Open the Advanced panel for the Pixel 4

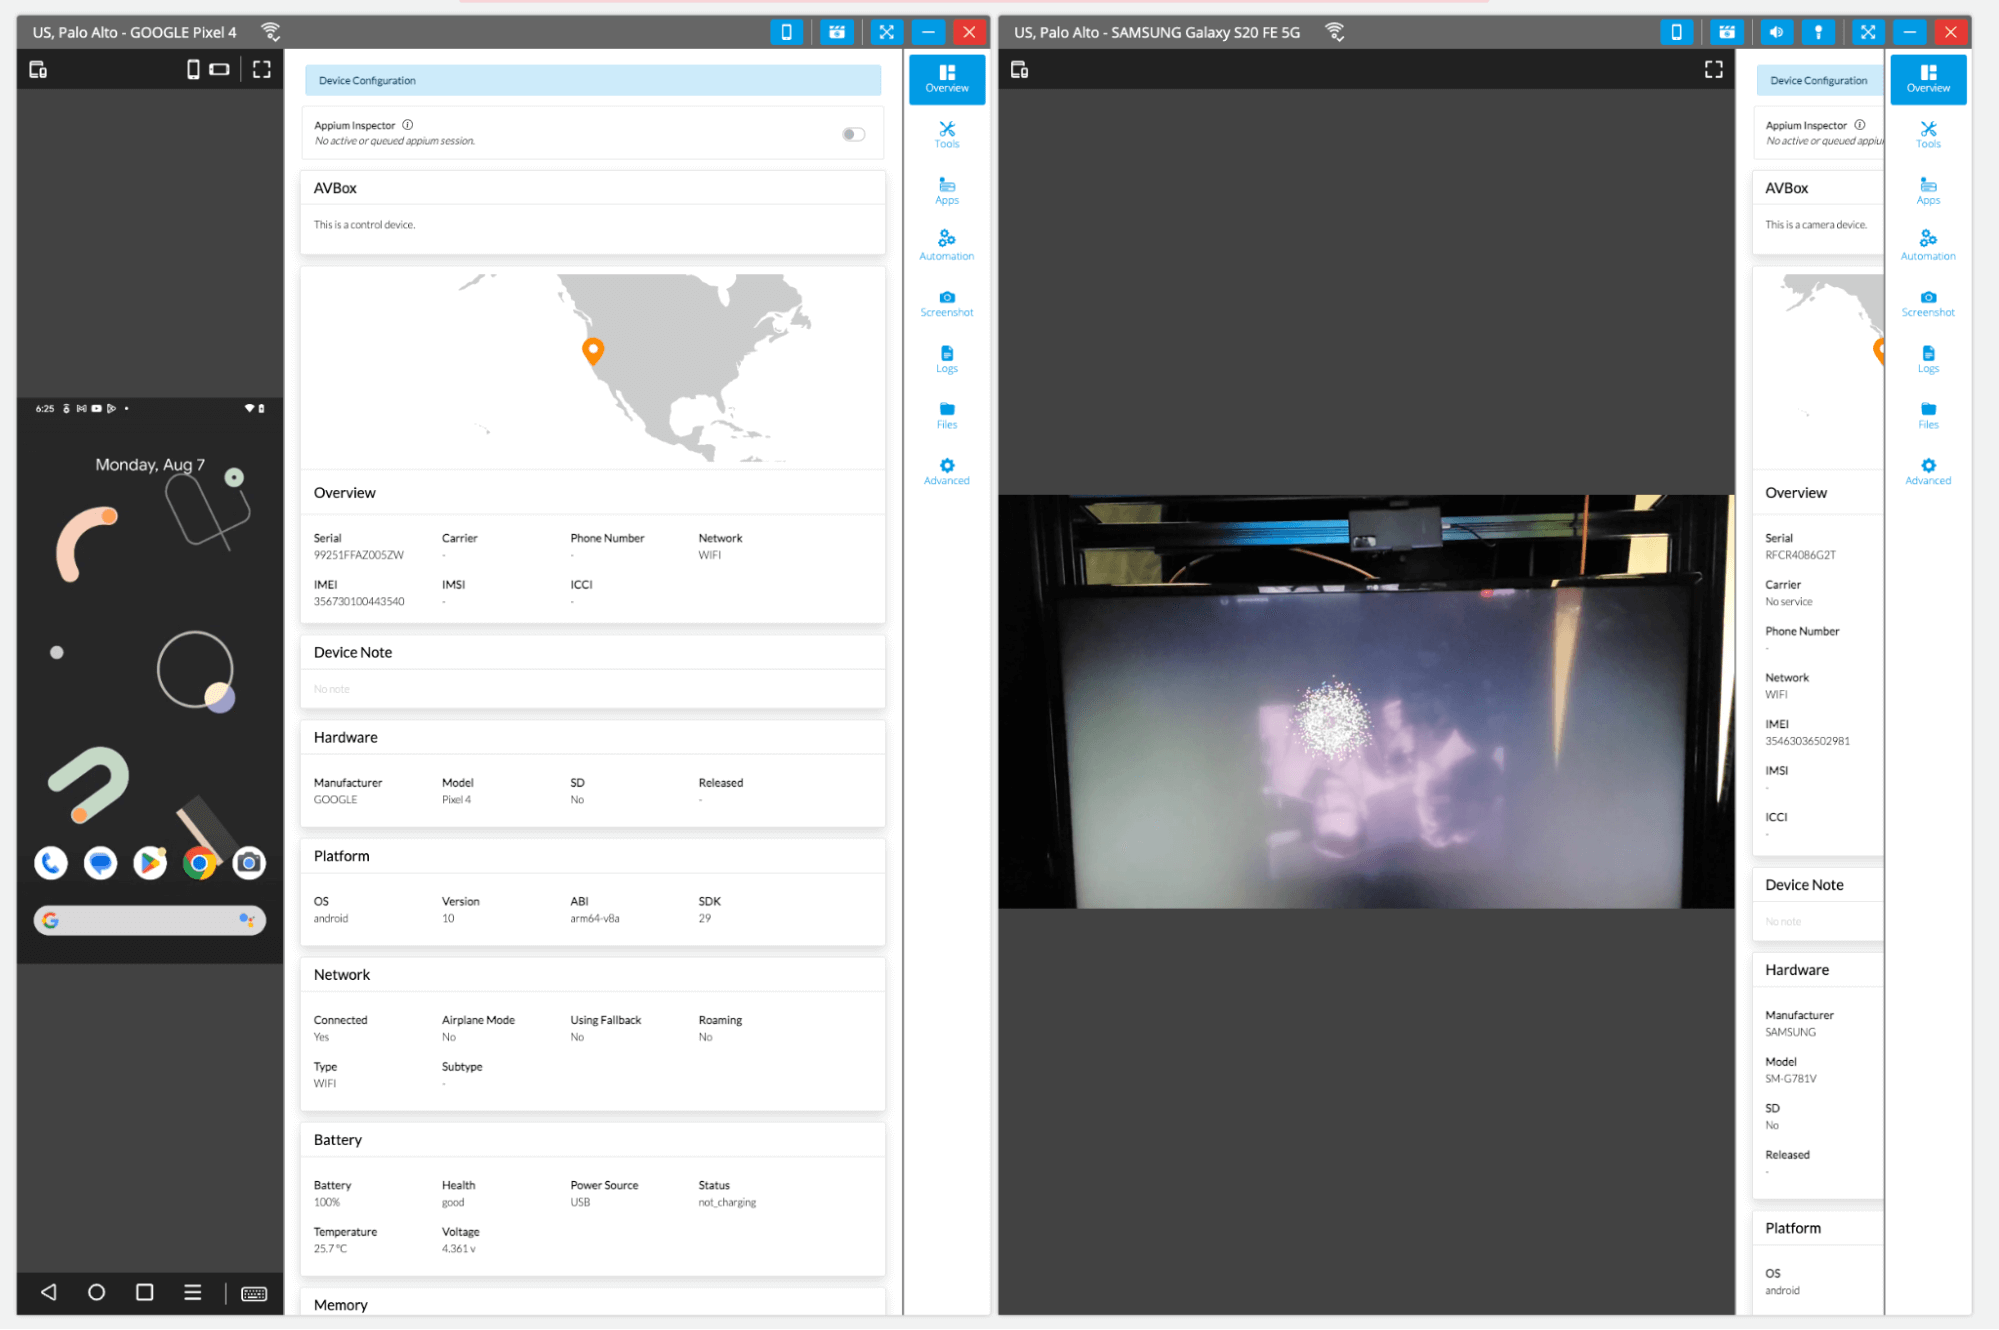pyautogui.click(x=945, y=471)
